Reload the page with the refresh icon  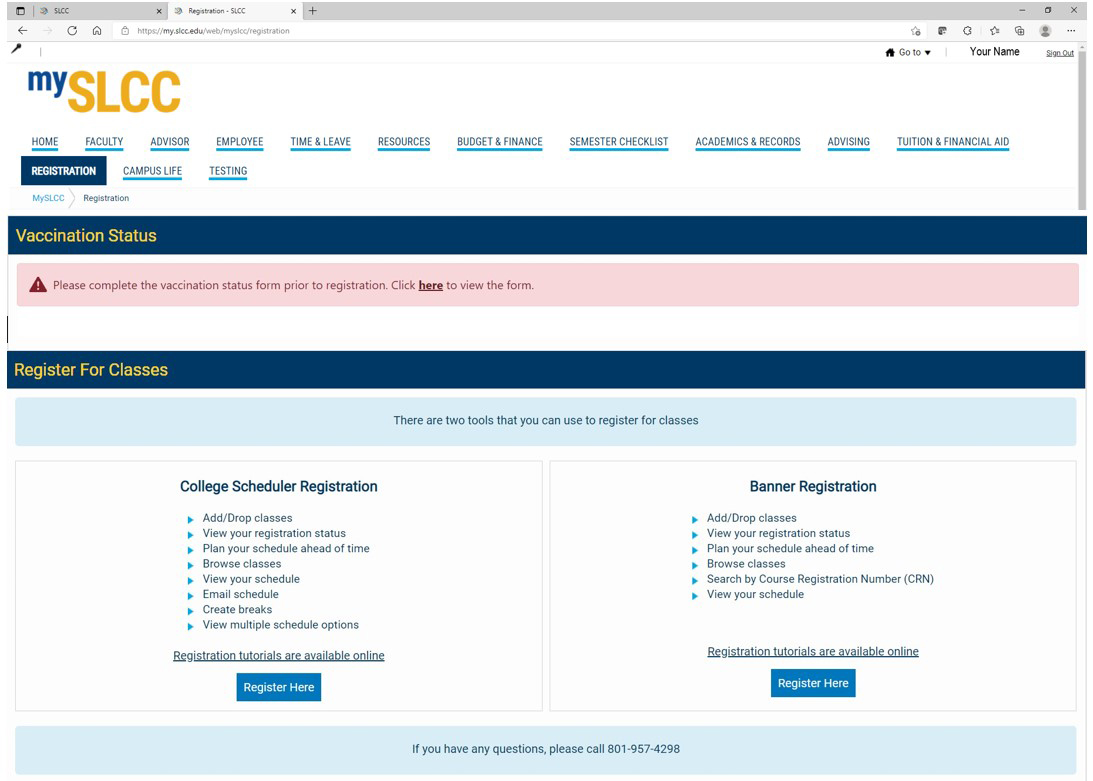tap(72, 31)
